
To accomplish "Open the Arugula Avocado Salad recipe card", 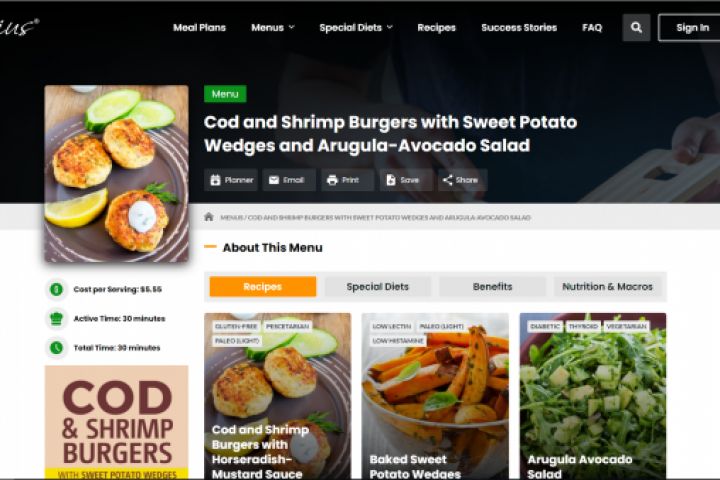I will pos(593,396).
